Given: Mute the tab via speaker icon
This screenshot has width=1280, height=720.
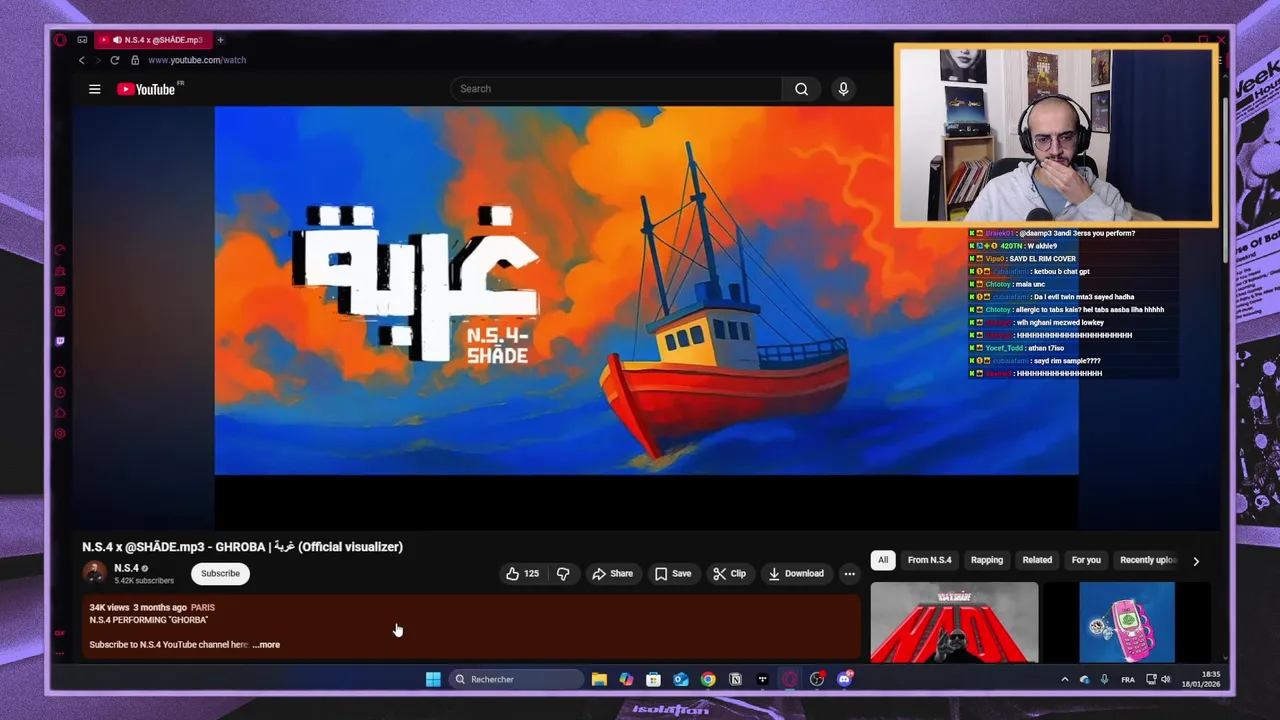Looking at the screenshot, I should [x=117, y=40].
